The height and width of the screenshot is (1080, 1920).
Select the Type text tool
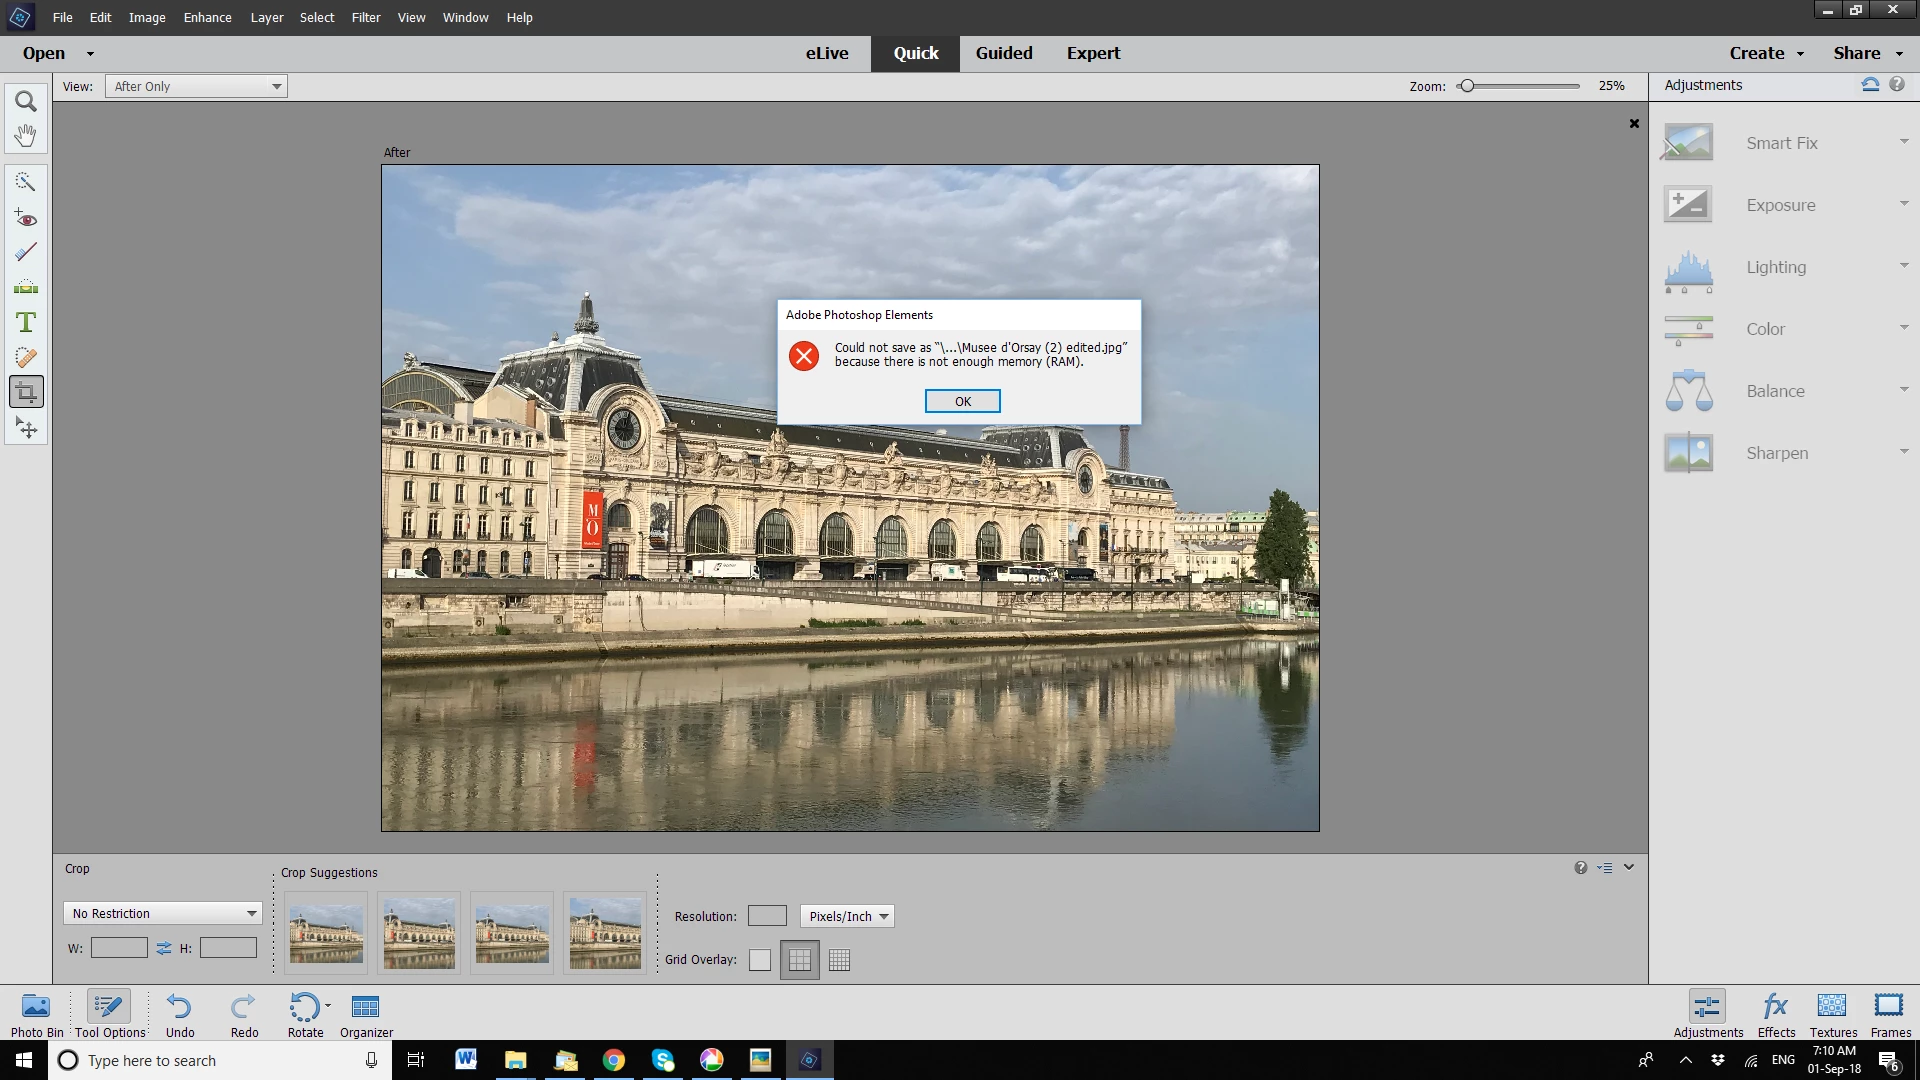(x=26, y=322)
